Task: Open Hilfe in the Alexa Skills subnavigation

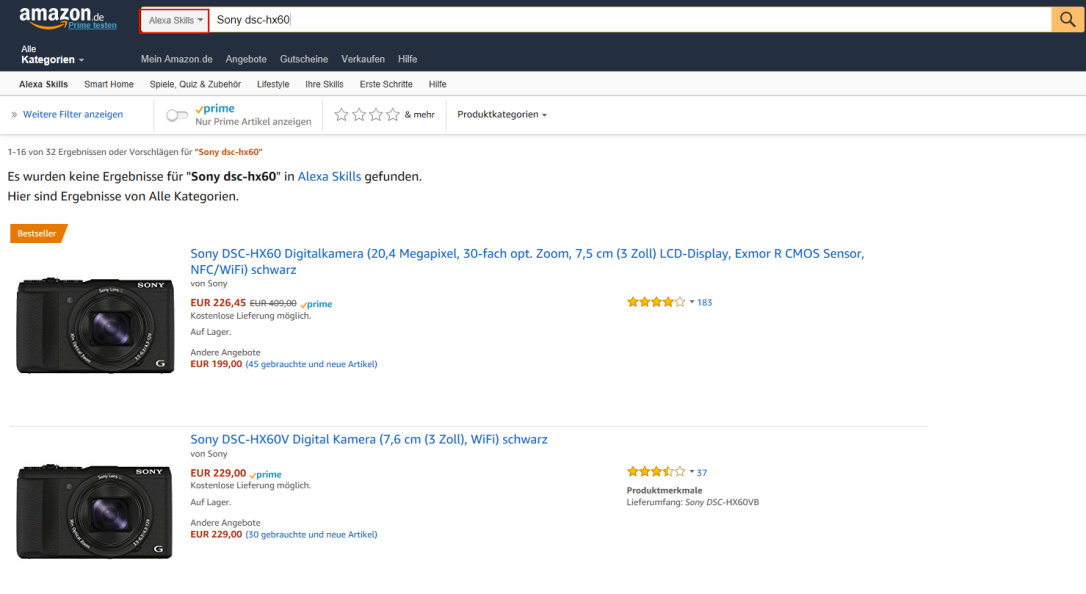Action: [x=438, y=84]
